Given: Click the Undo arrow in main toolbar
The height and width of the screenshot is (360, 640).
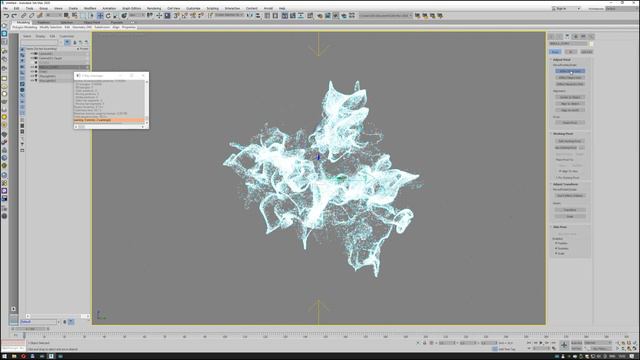Looking at the screenshot, I should point(7,16).
